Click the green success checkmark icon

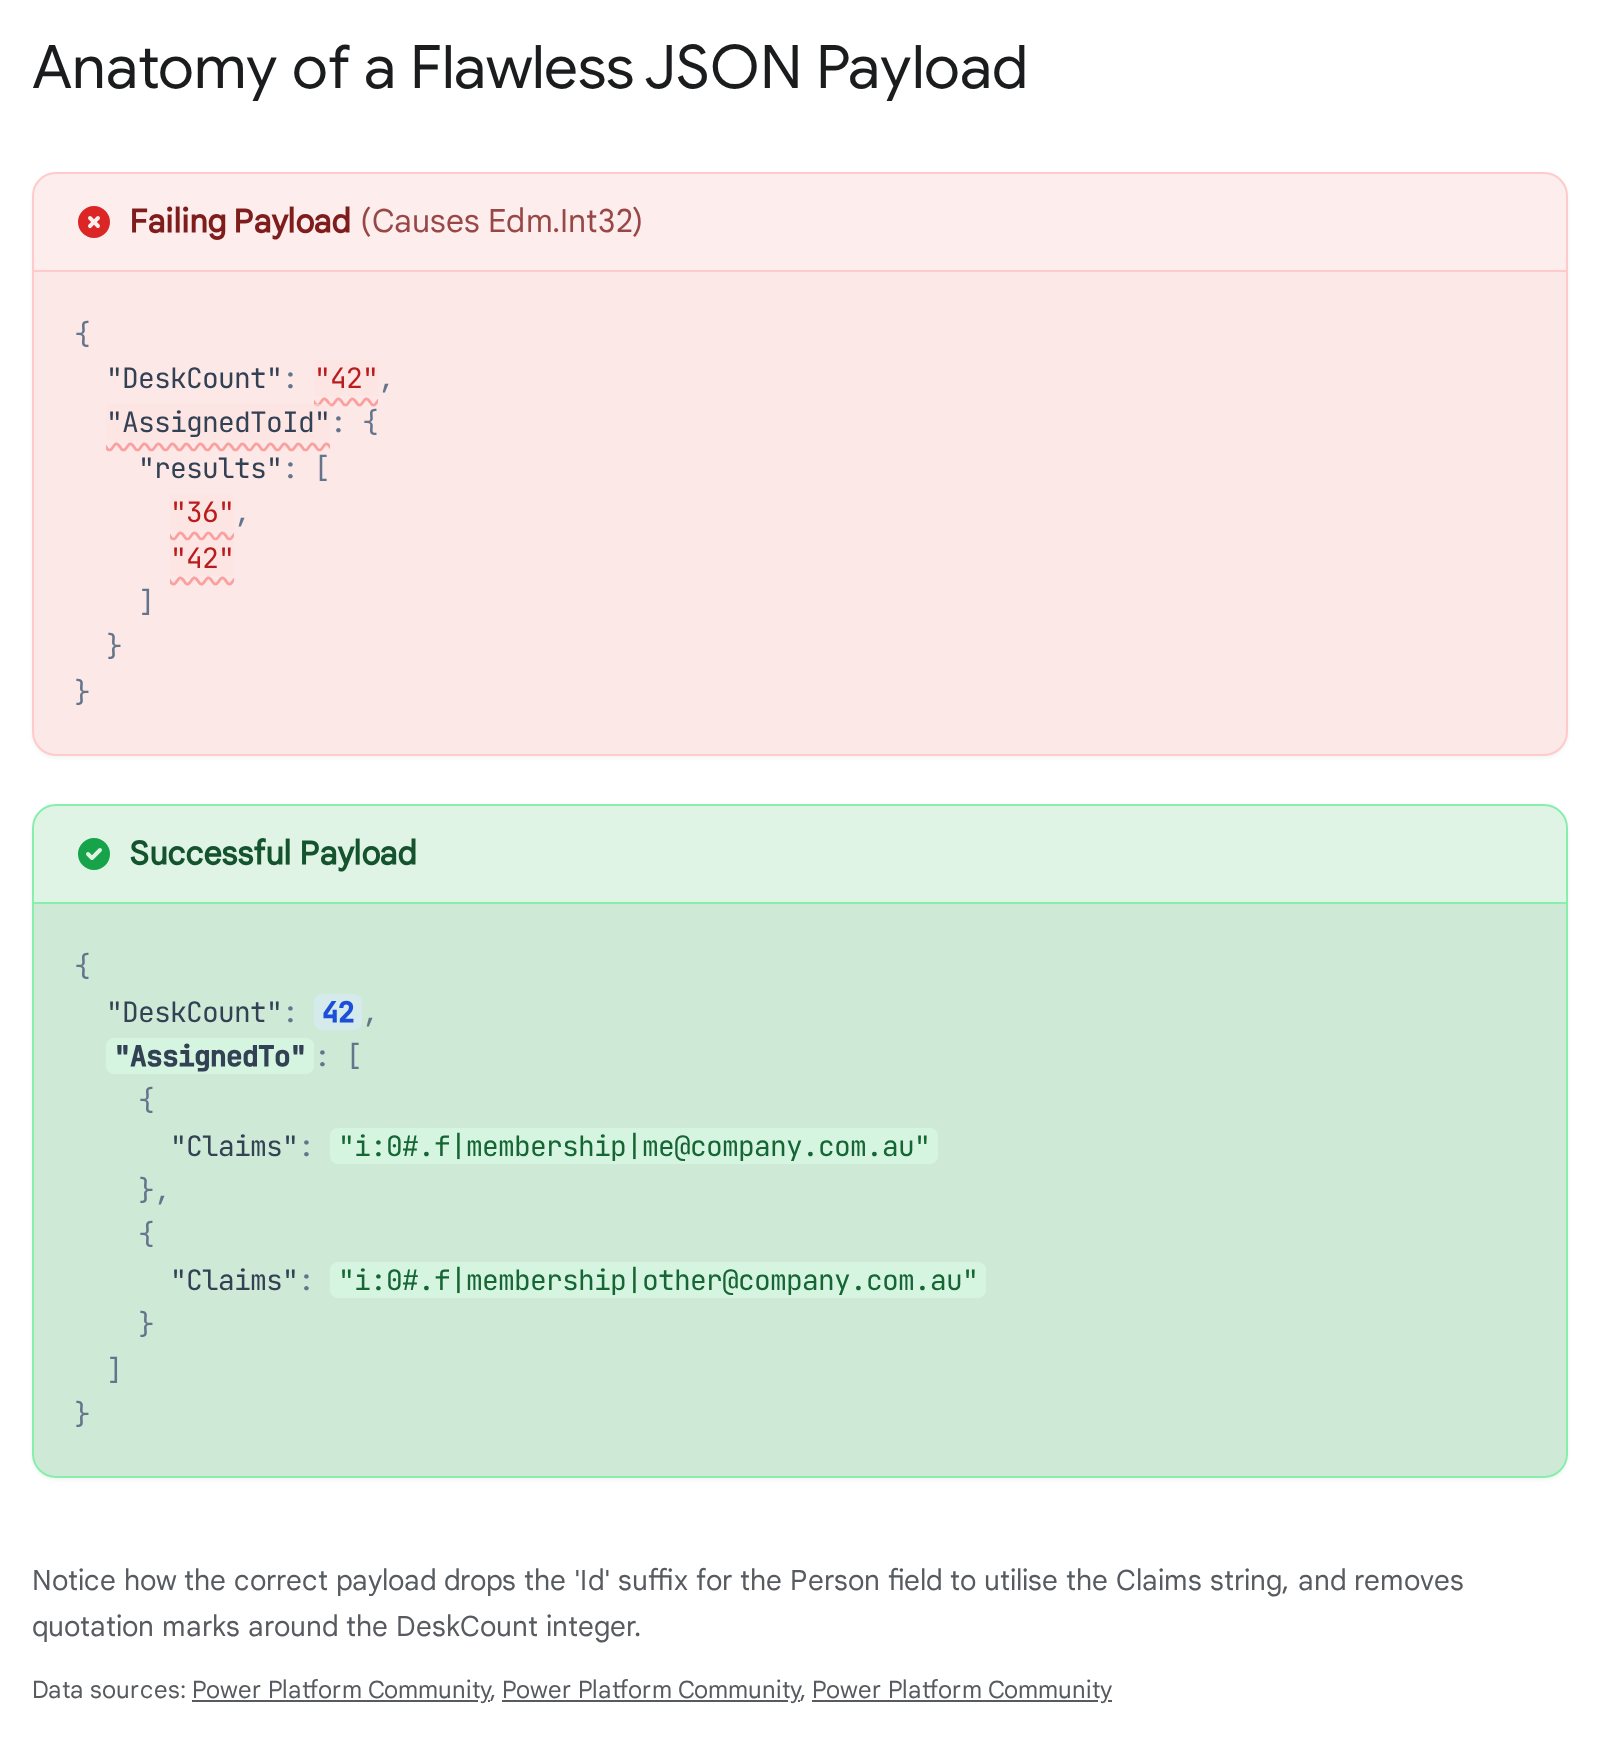[x=94, y=854]
